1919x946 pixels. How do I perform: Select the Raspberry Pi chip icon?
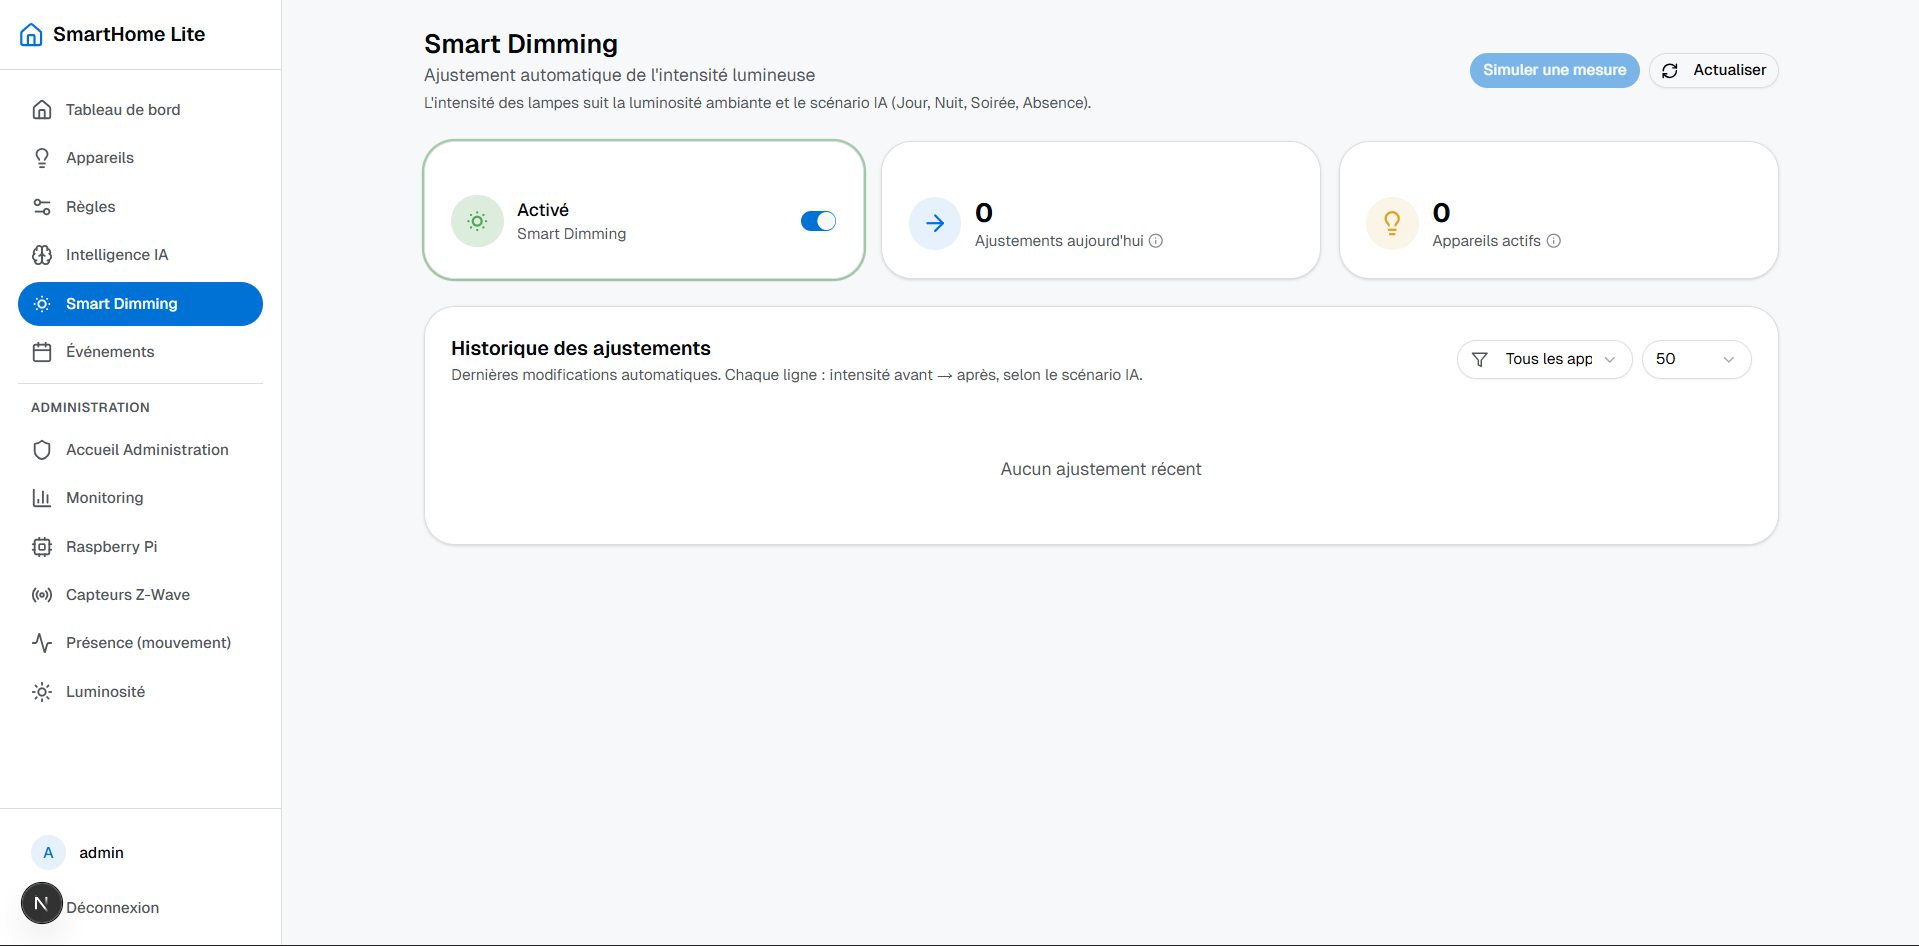click(x=42, y=546)
